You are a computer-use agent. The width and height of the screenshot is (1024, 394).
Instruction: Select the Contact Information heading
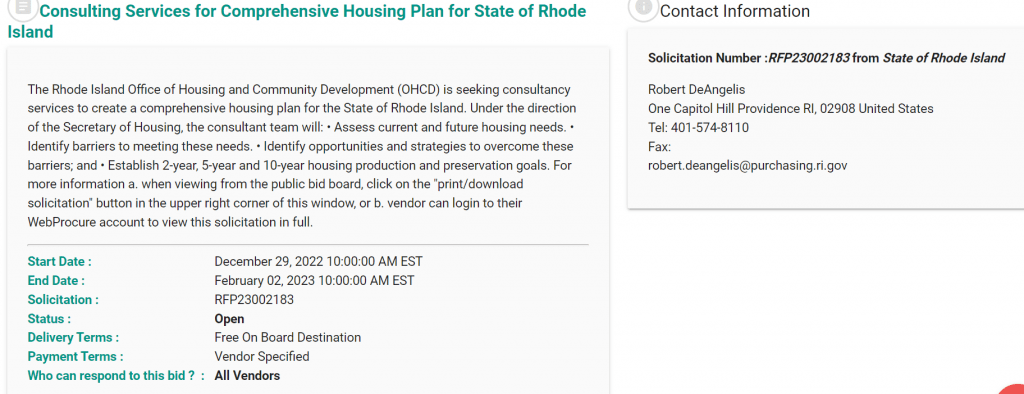pyautogui.click(x=735, y=11)
